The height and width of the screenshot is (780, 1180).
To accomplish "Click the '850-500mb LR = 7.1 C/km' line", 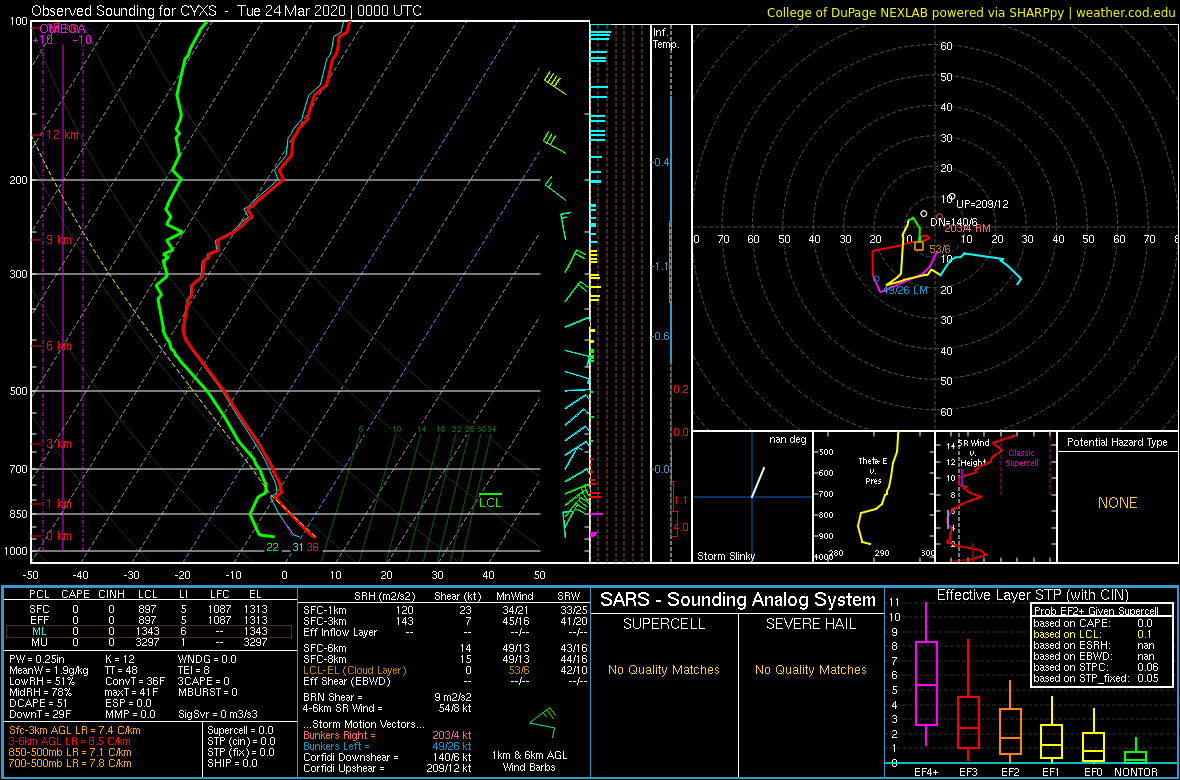I will tap(70, 752).
